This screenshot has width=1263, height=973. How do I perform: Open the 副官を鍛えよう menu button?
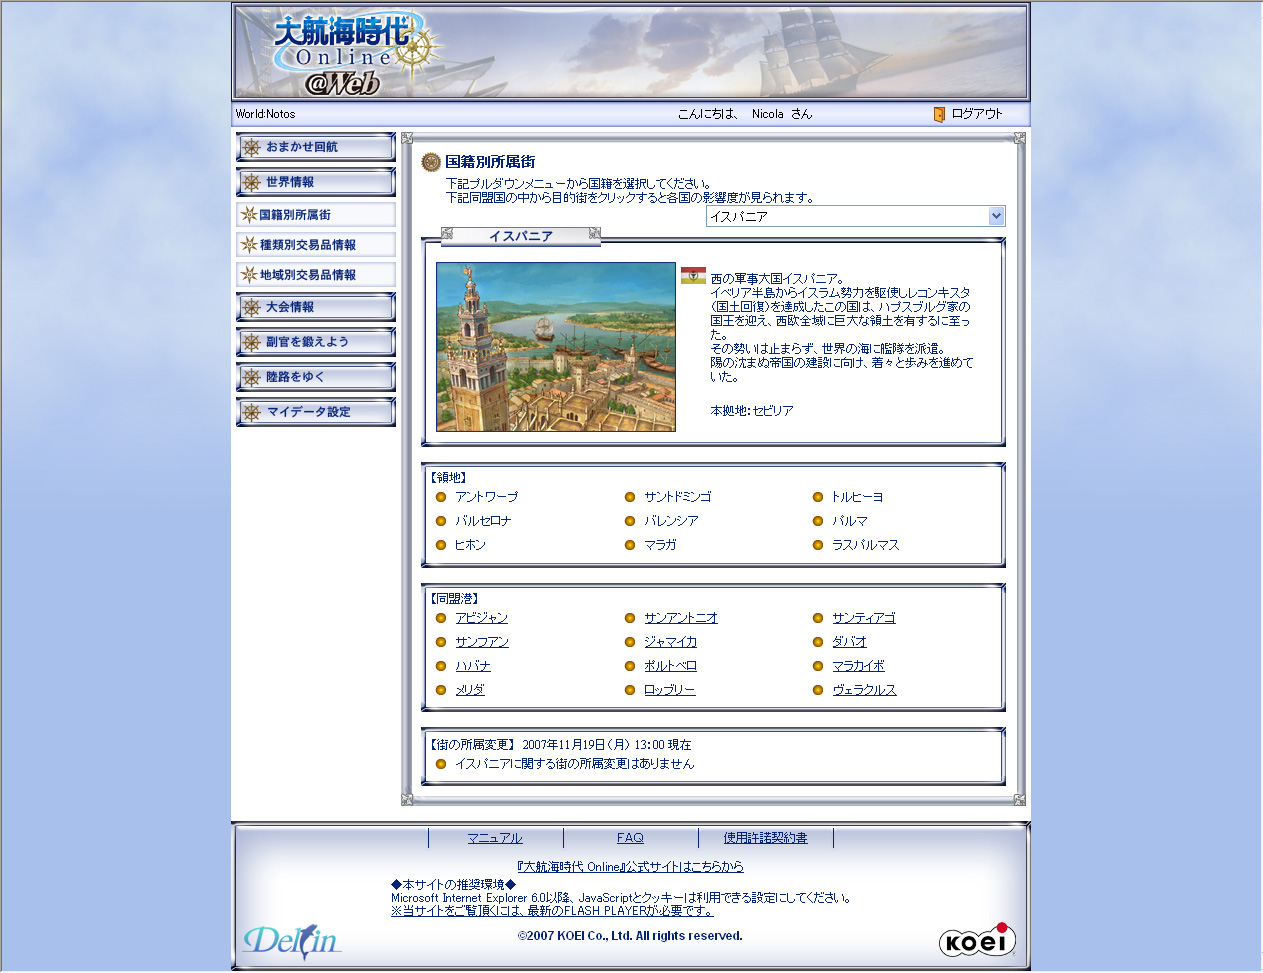[316, 342]
